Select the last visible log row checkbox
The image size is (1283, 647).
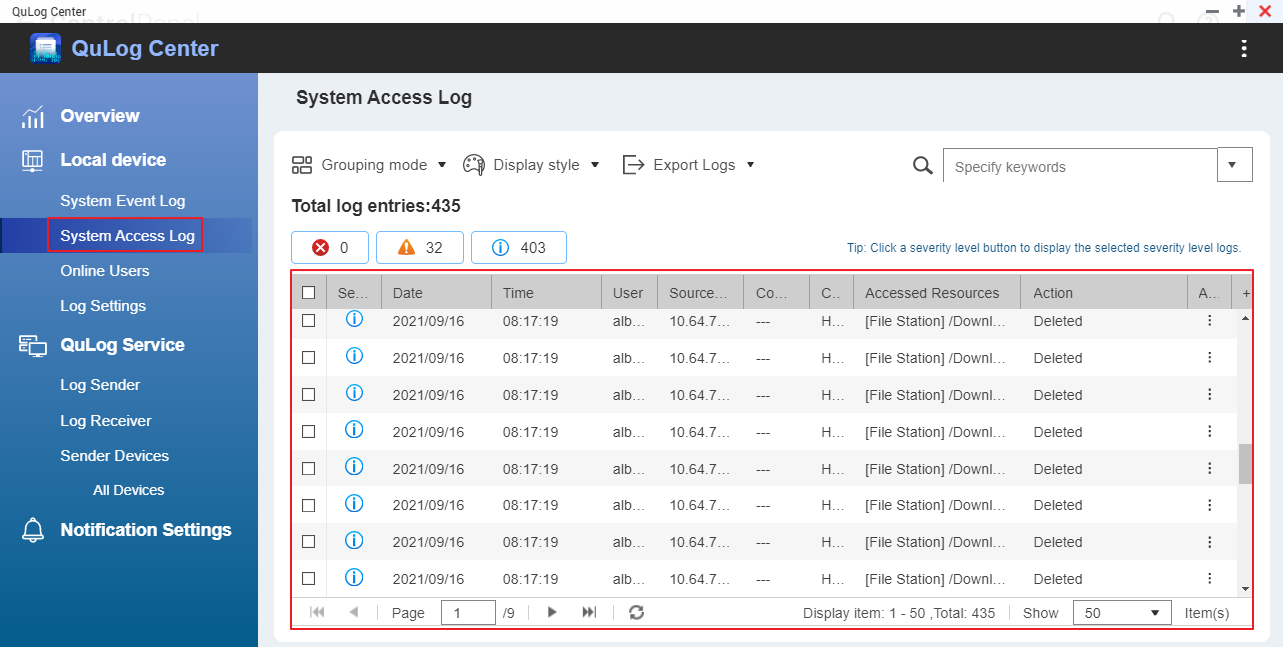click(x=308, y=579)
